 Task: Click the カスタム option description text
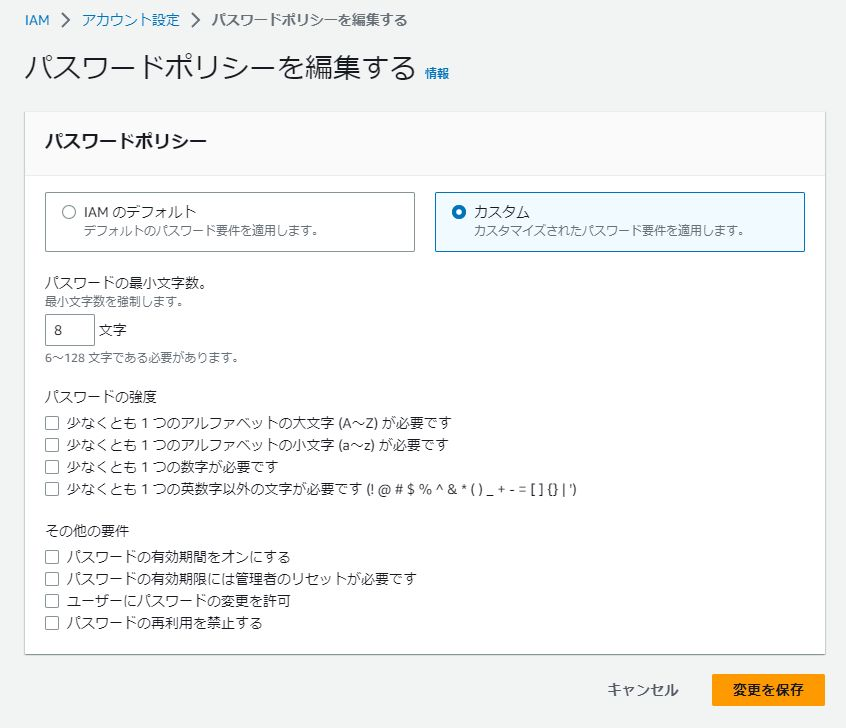(x=609, y=230)
